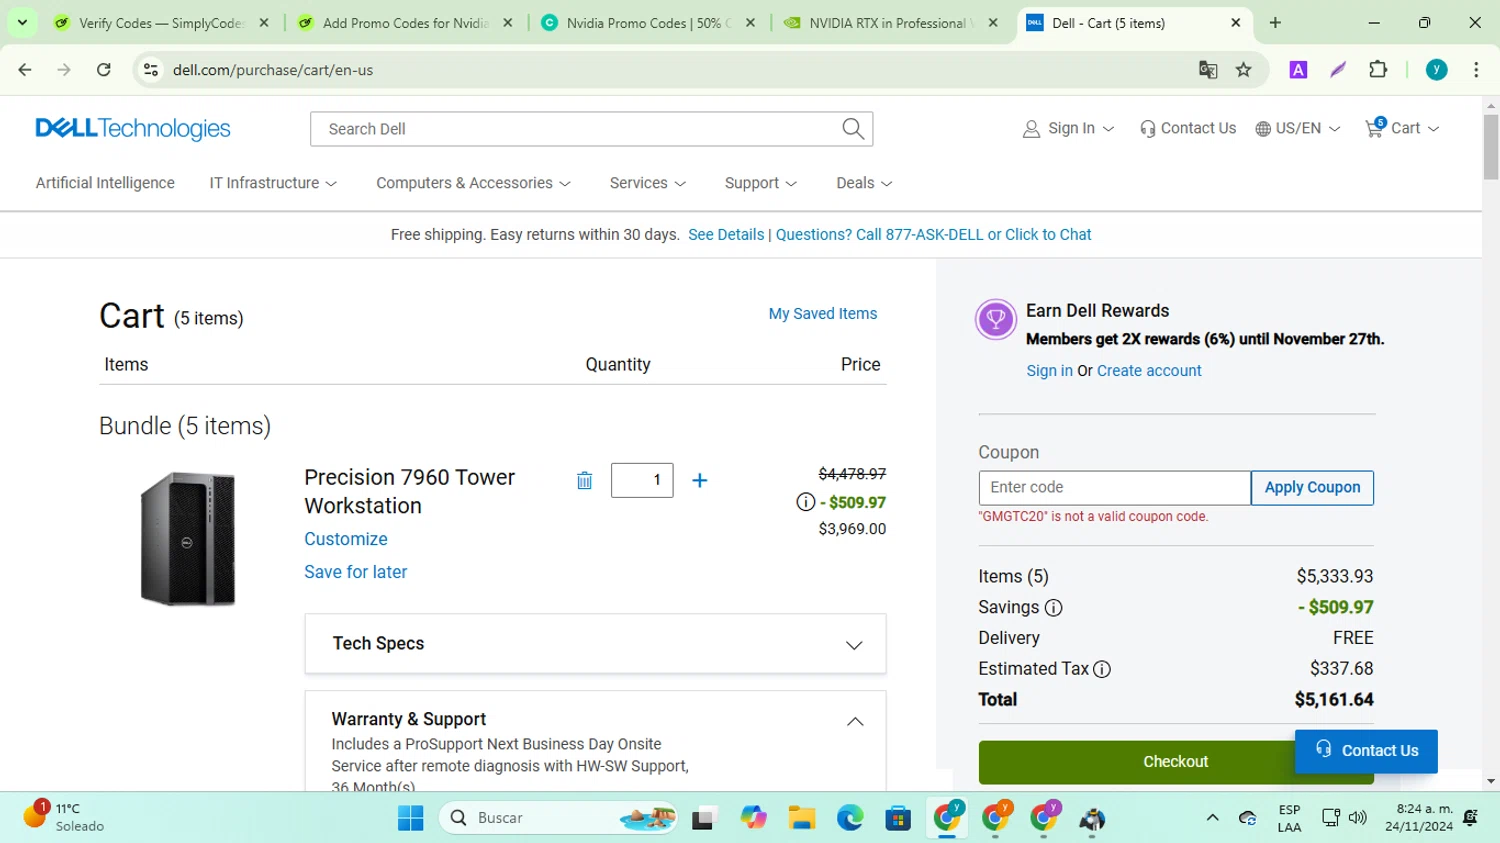Open the price discount info icon
The width and height of the screenshot is (1500, 843).
[805, 502]
